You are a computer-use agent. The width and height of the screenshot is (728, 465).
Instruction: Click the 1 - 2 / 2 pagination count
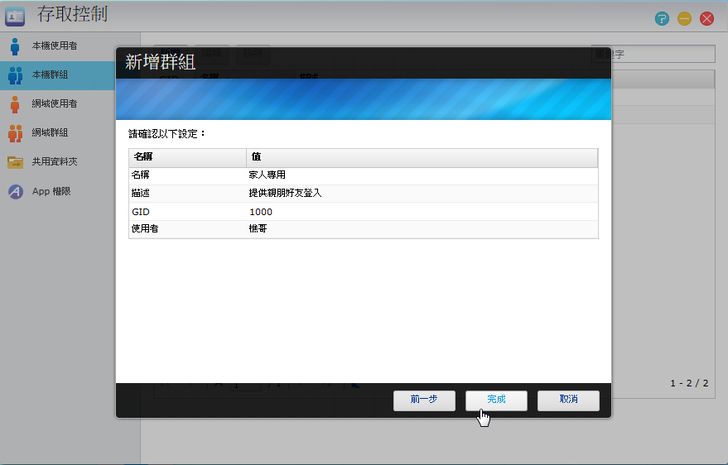(689, 383)
